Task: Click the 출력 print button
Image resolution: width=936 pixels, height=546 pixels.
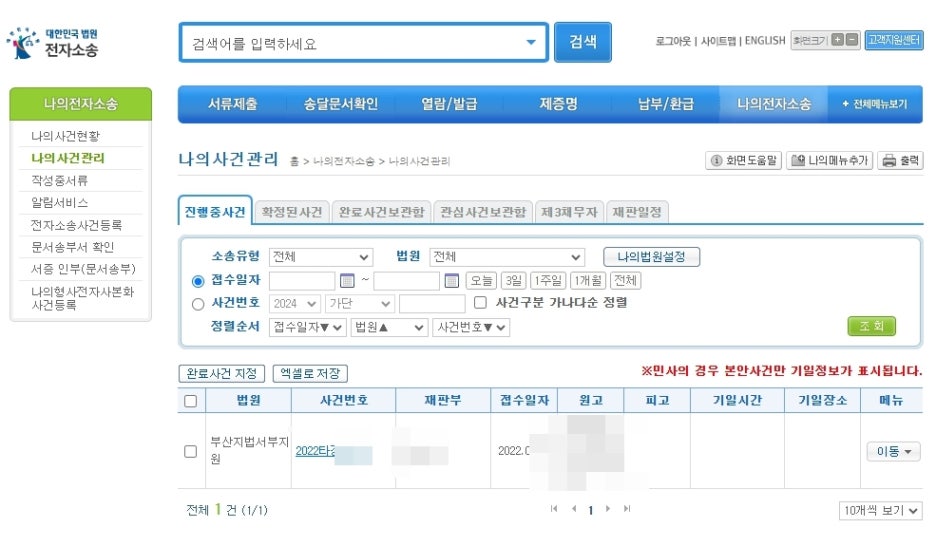Action: tap(901, 160)
